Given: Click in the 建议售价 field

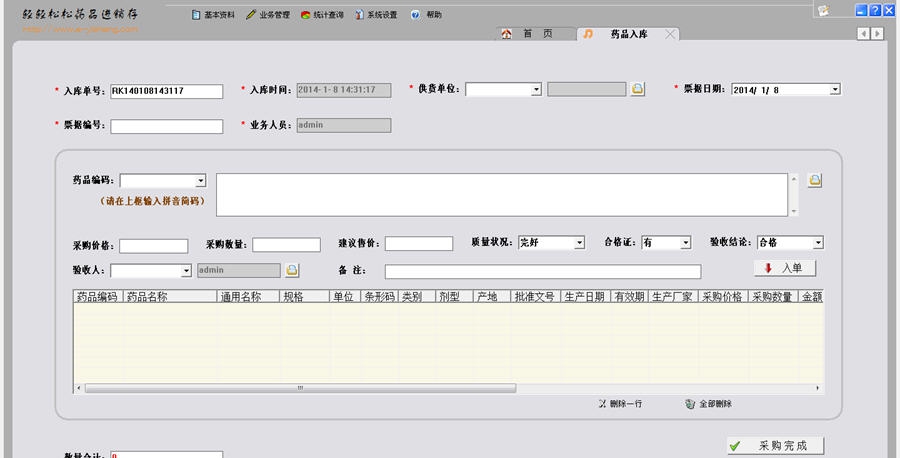Looking at the screenshot, I should (x=419, y=243).
